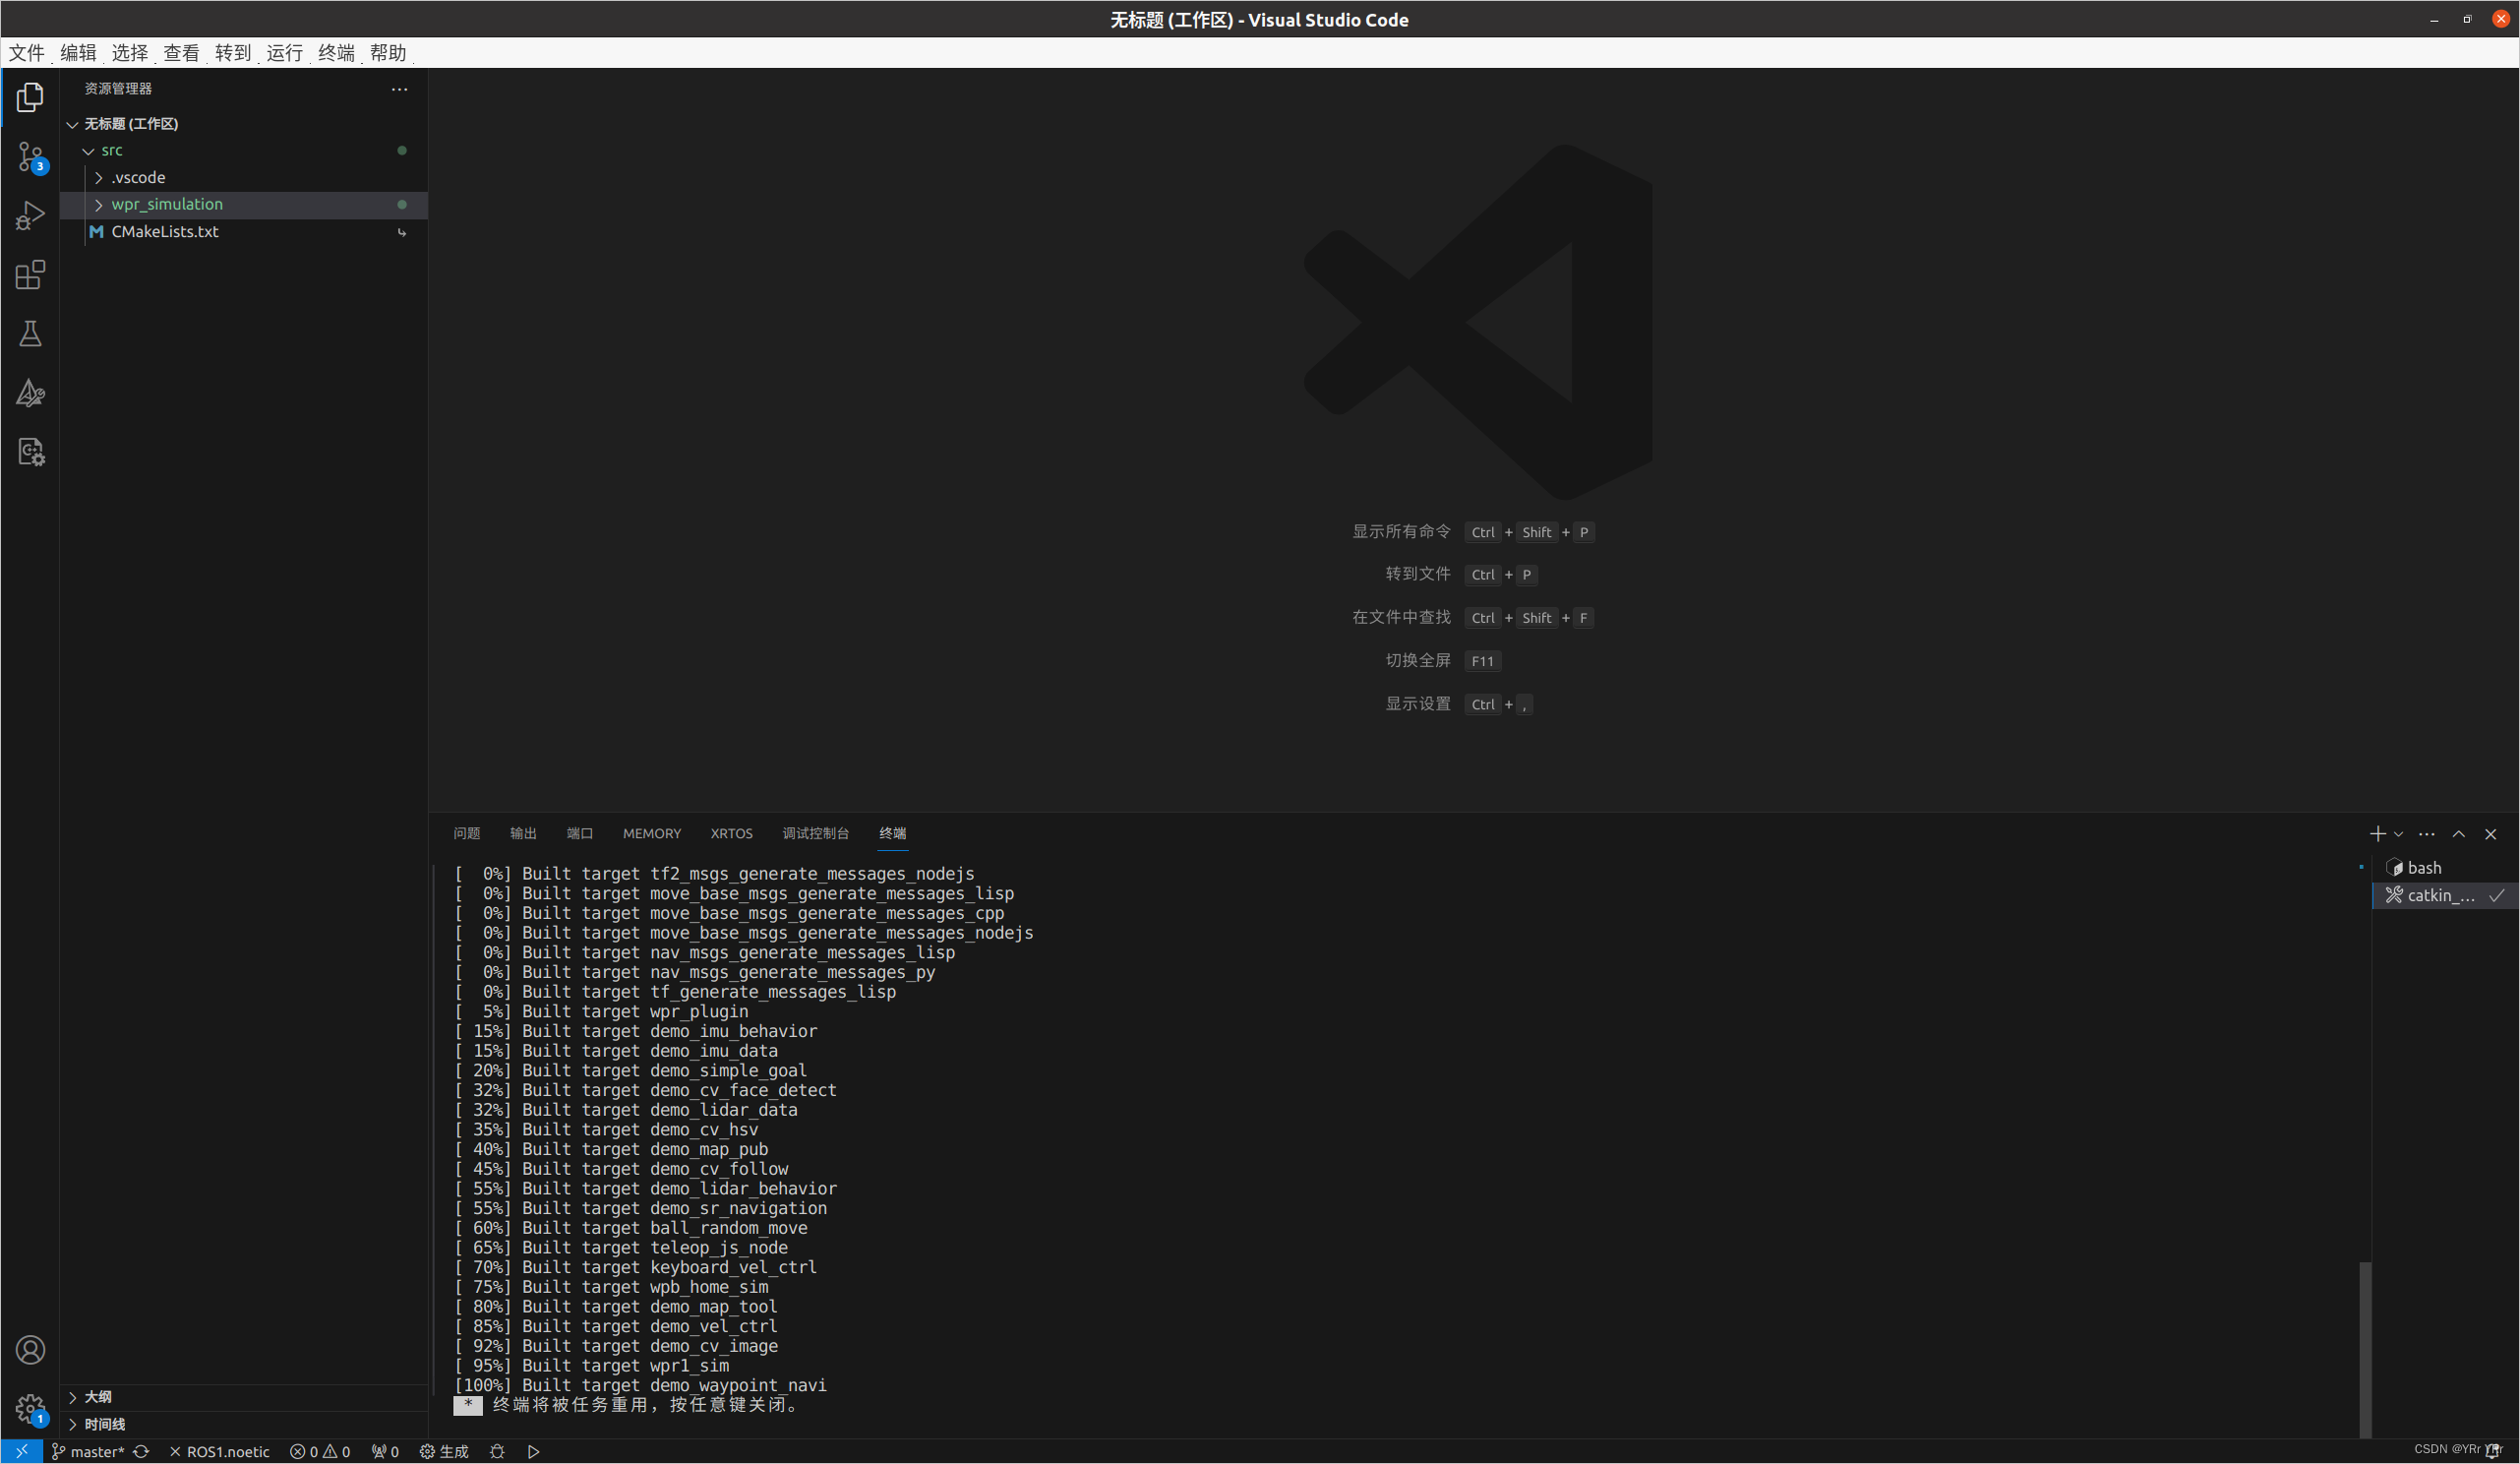The width and height of the screenshot is (2520, 1464).
Task: Click the CMake debug bug icon in status bar
Action: [497, 1451]
